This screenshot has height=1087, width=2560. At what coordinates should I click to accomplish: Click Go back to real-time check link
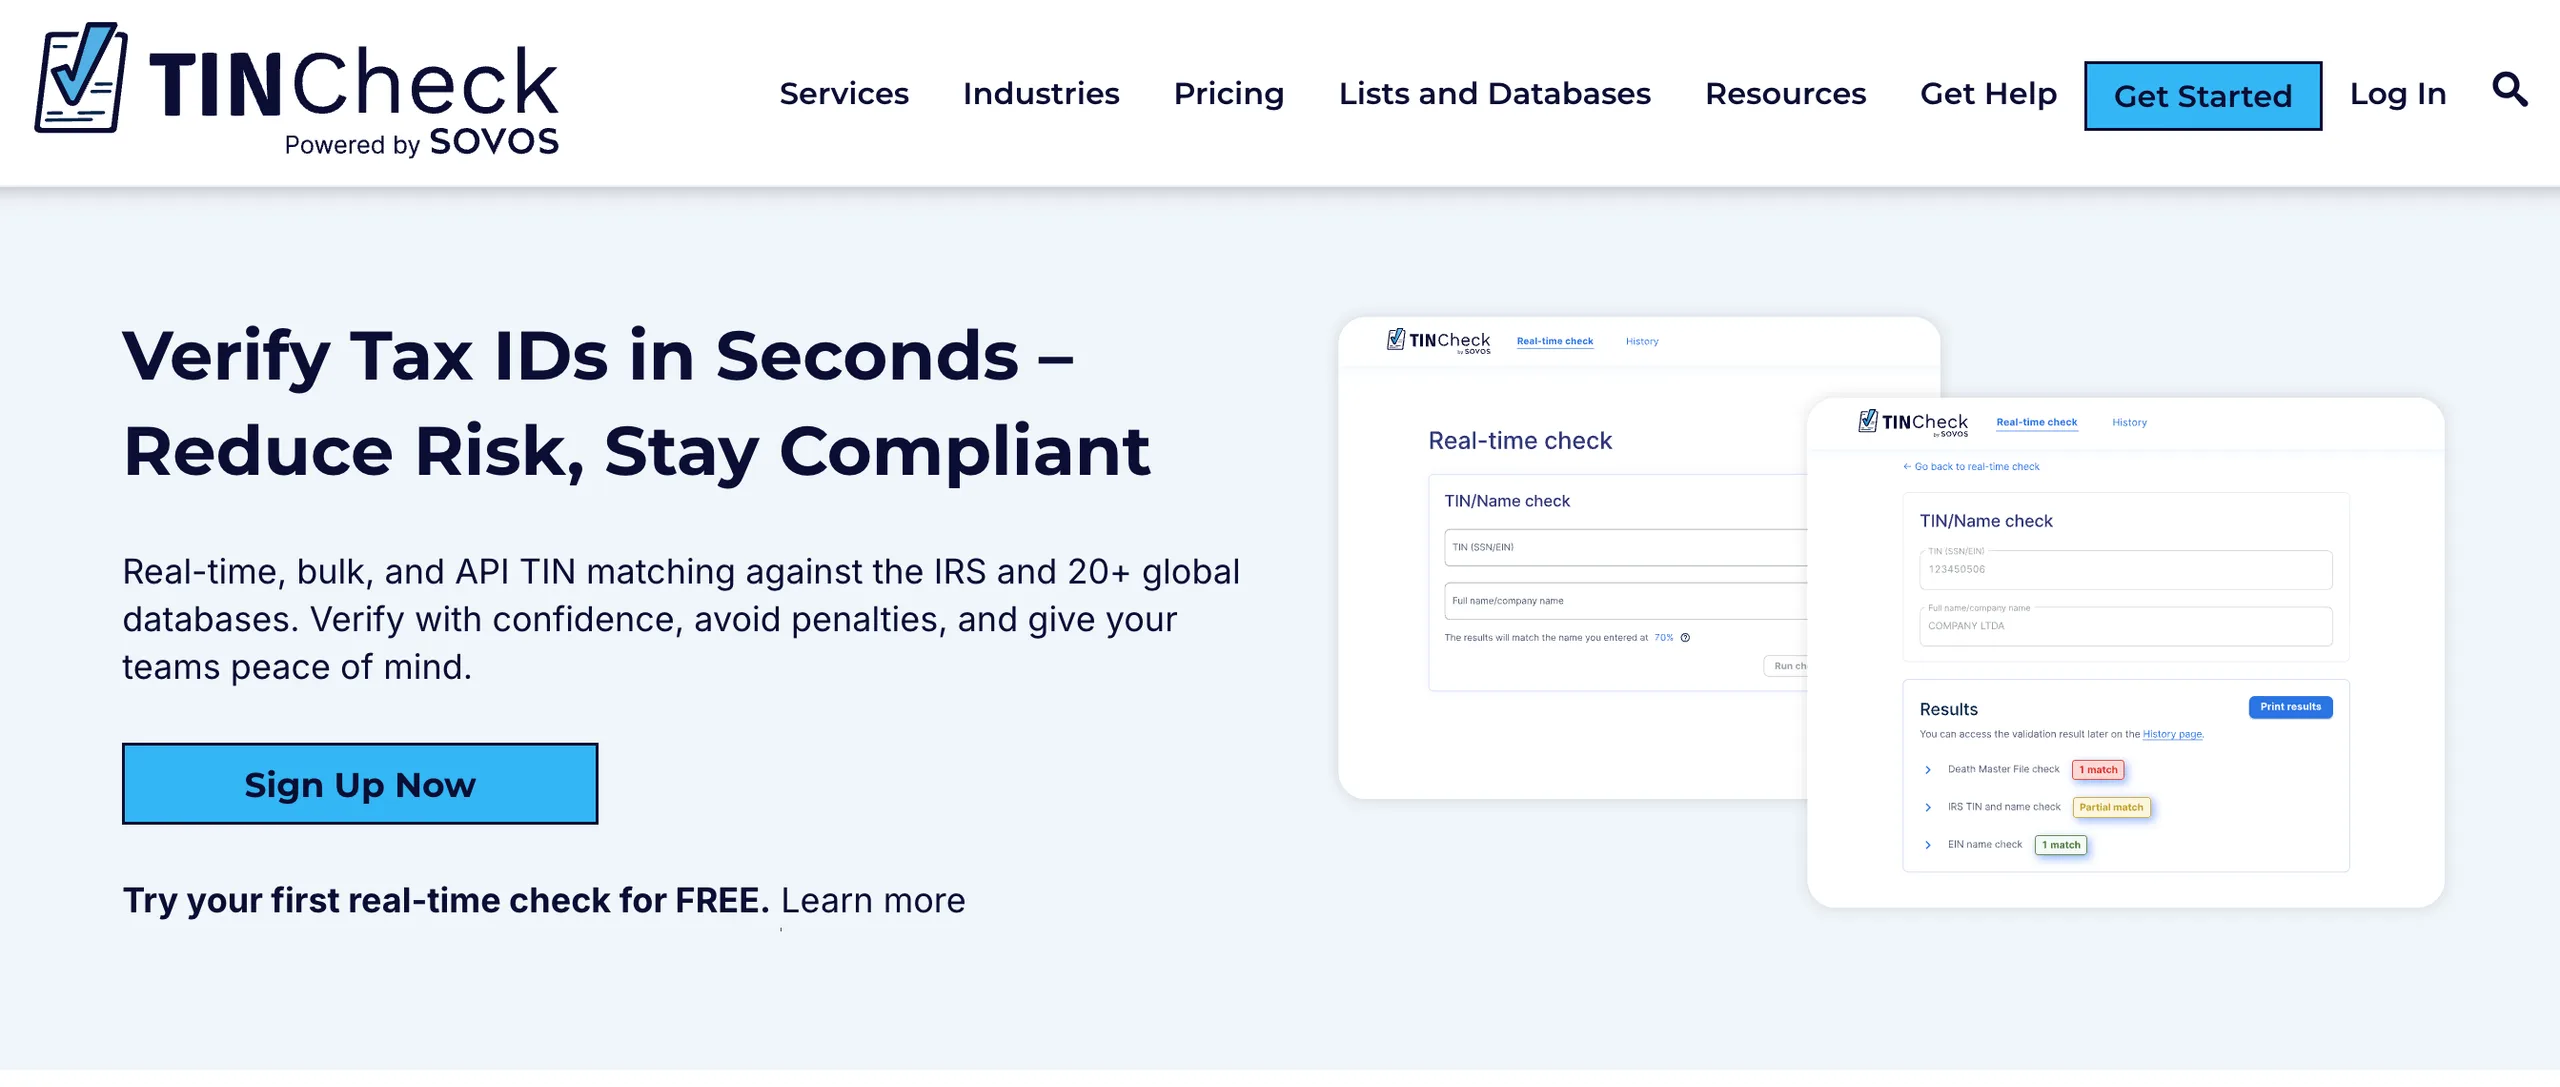point(1971,467)
